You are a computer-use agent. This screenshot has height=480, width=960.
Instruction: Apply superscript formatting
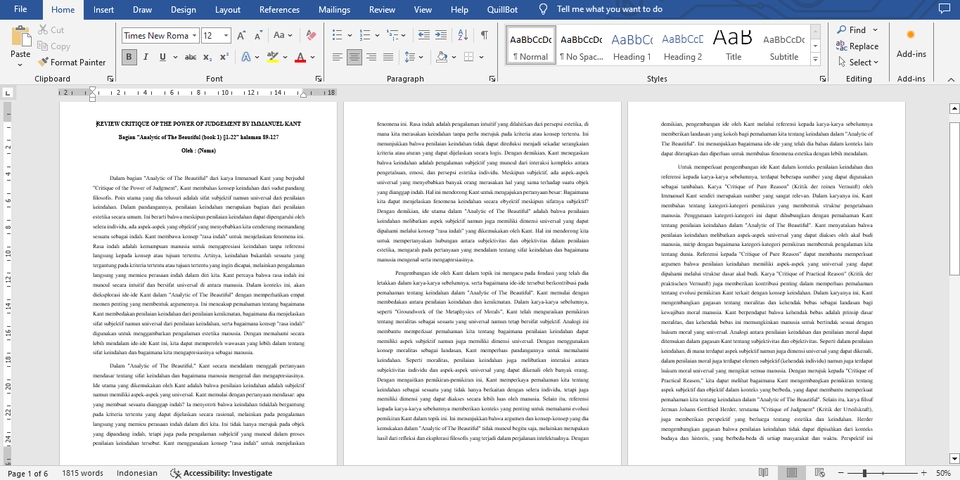tap(224, 57)
